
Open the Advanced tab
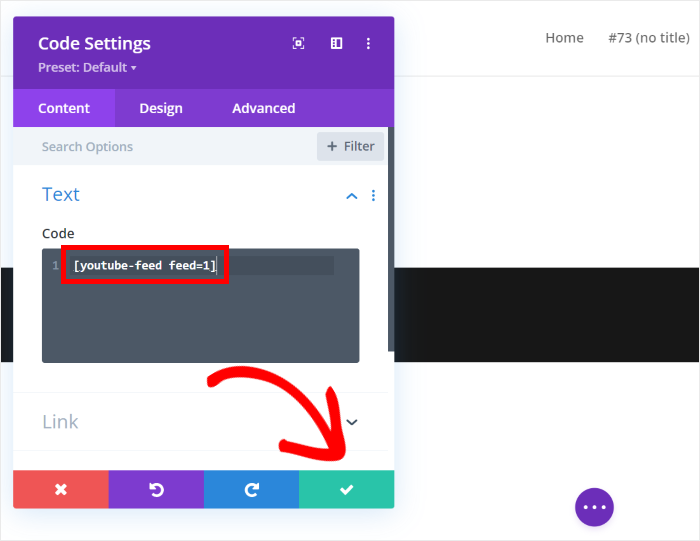point(263,108)
